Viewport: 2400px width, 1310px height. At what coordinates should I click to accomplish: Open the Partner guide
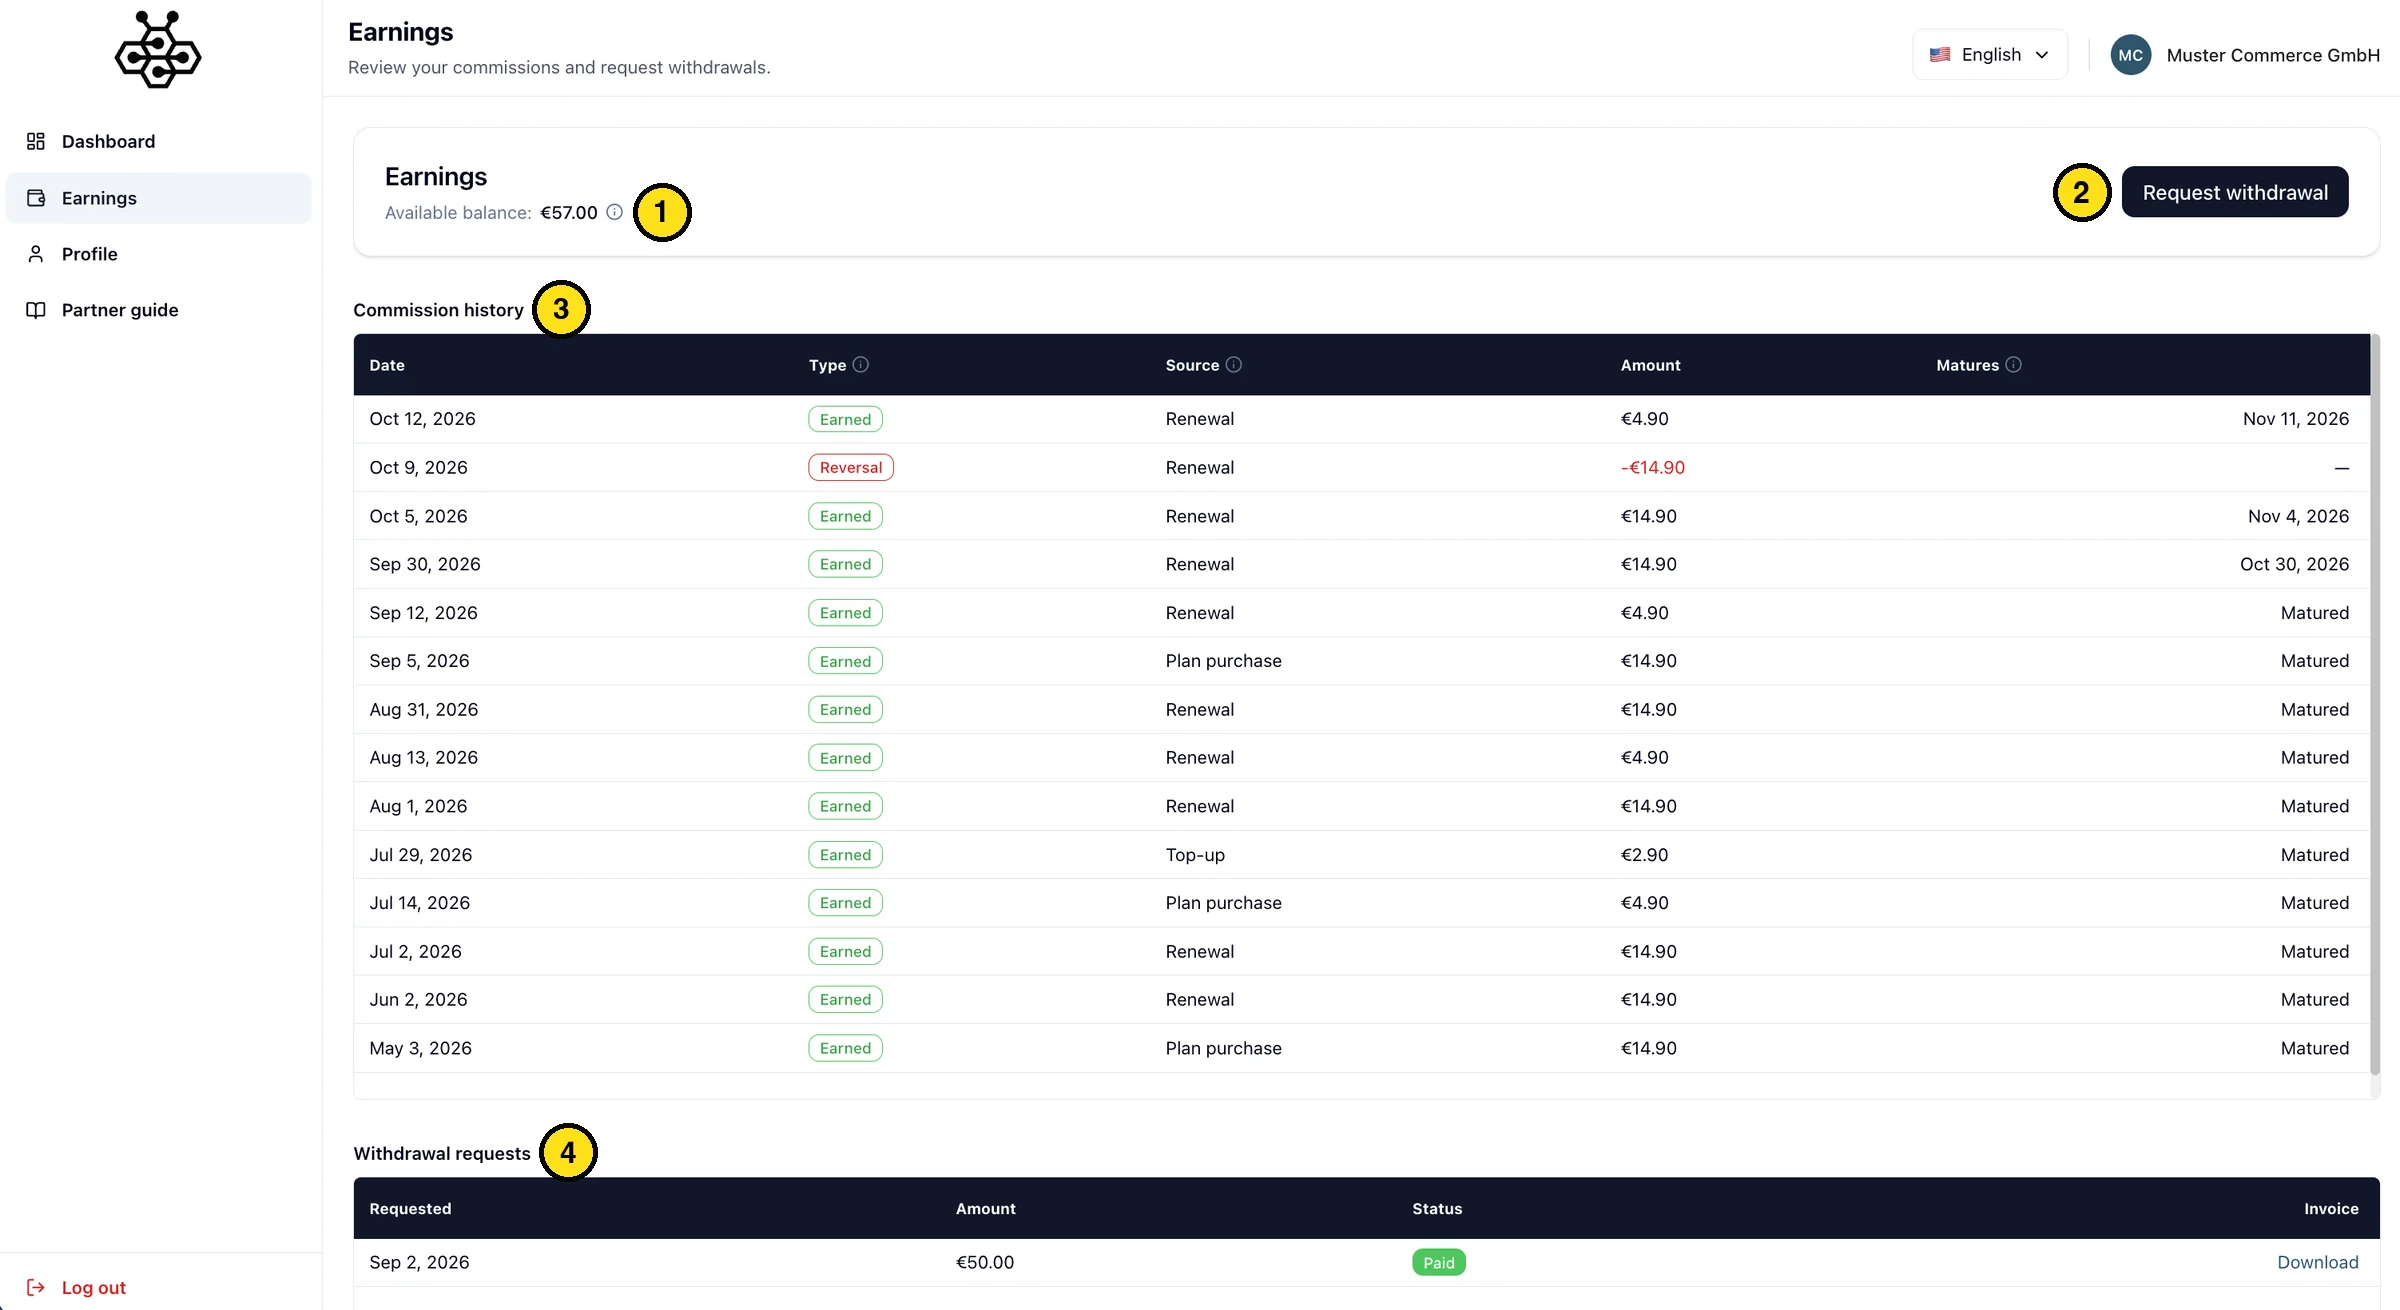[x=158, y=310]
